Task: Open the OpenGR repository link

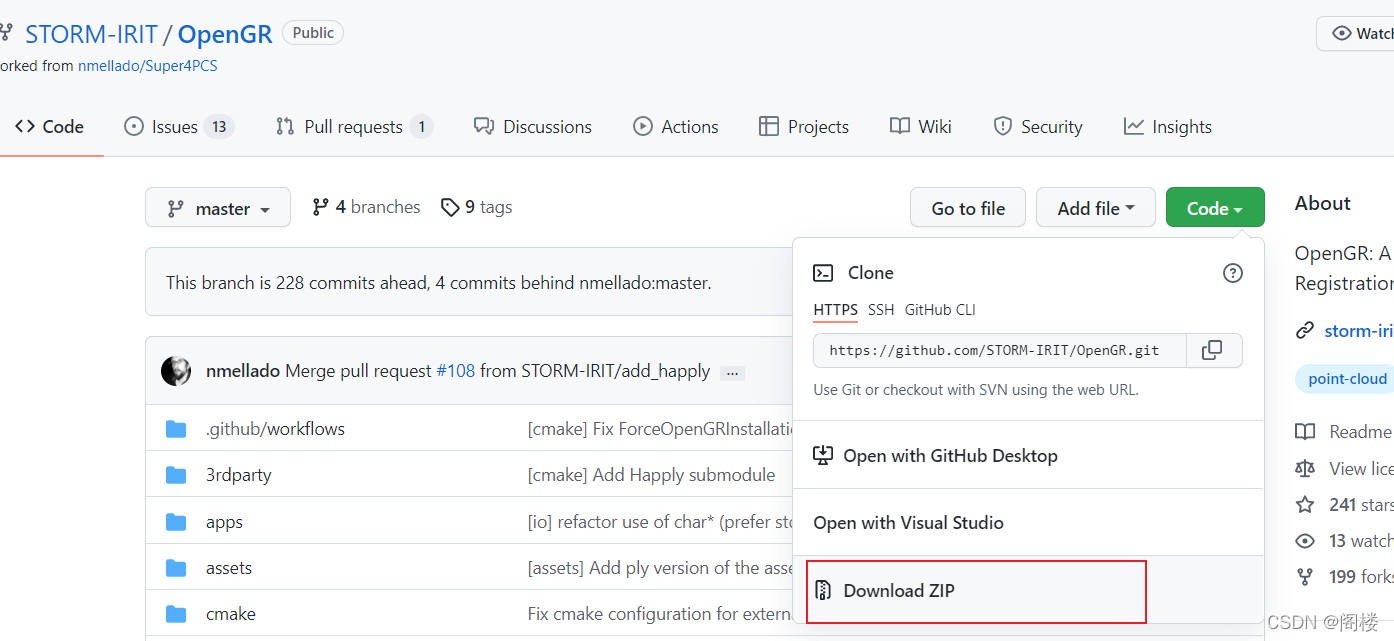Action: (x=225, y=34)
